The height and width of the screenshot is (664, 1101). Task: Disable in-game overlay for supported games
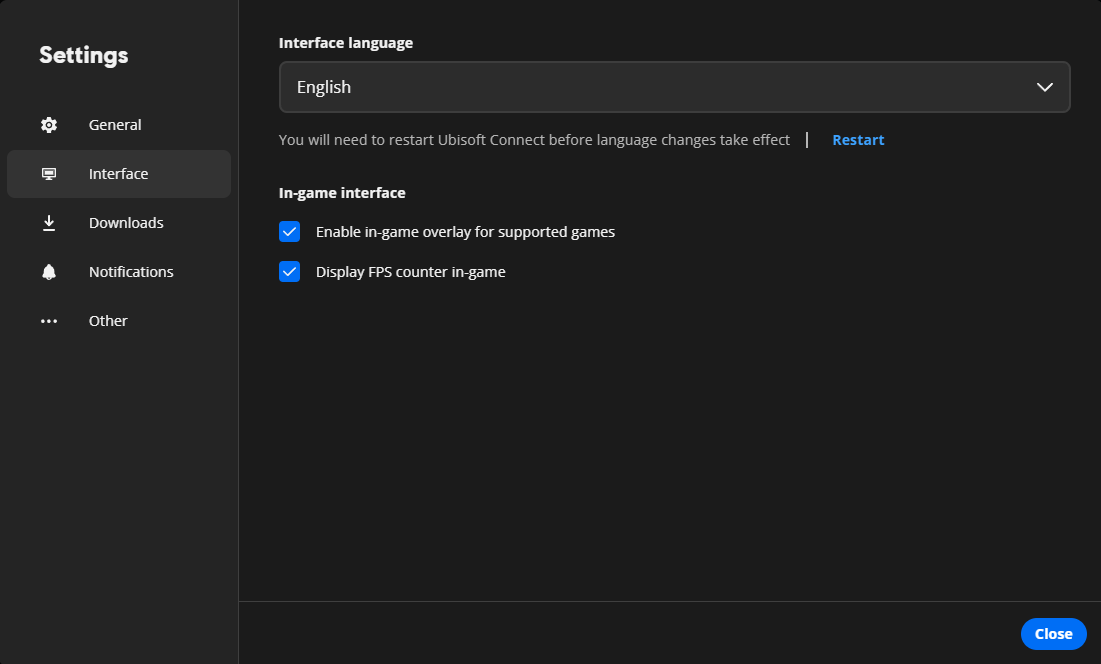[289, 231]
